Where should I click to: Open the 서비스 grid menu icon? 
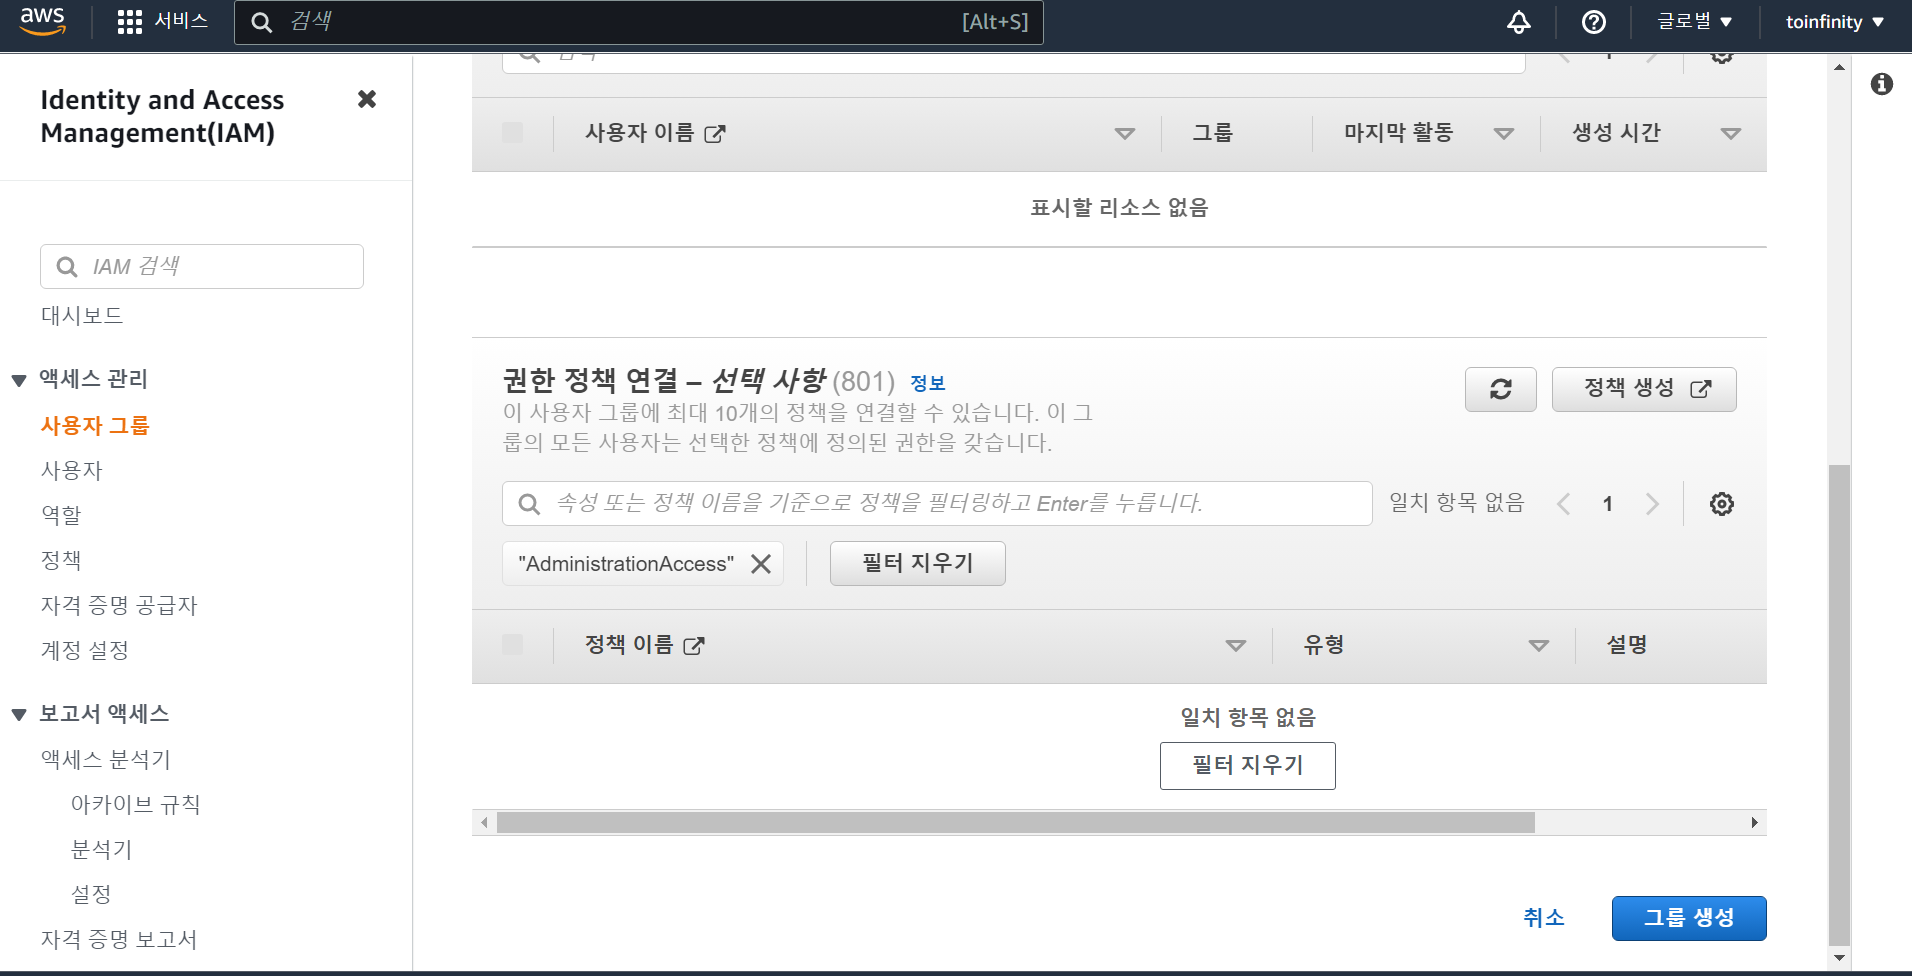click(130, 22)
